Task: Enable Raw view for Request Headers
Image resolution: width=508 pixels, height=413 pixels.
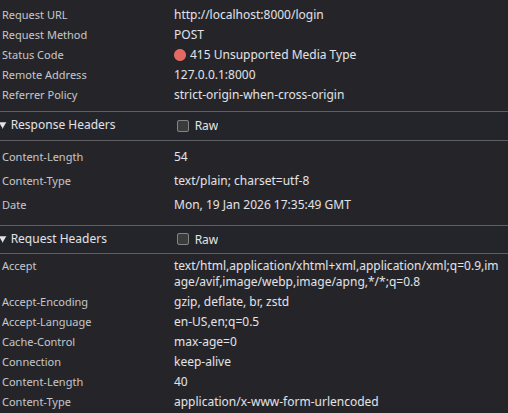Action: 183,239
